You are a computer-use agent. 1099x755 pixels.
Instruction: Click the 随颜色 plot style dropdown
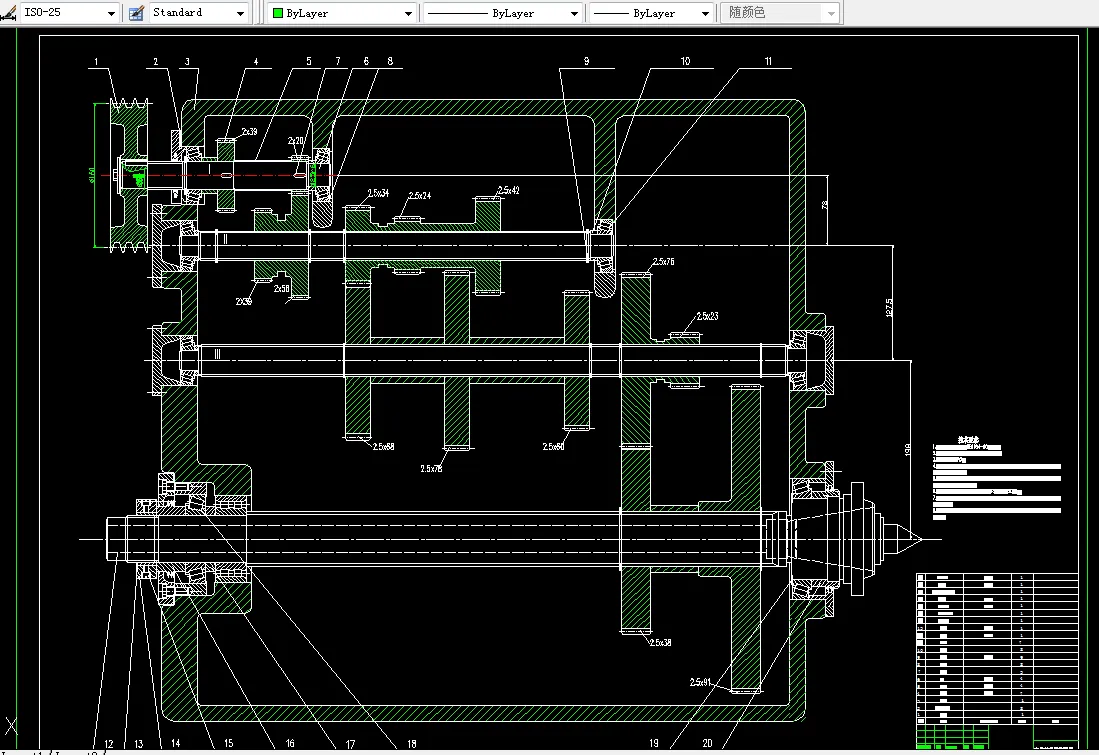(780, 13)
